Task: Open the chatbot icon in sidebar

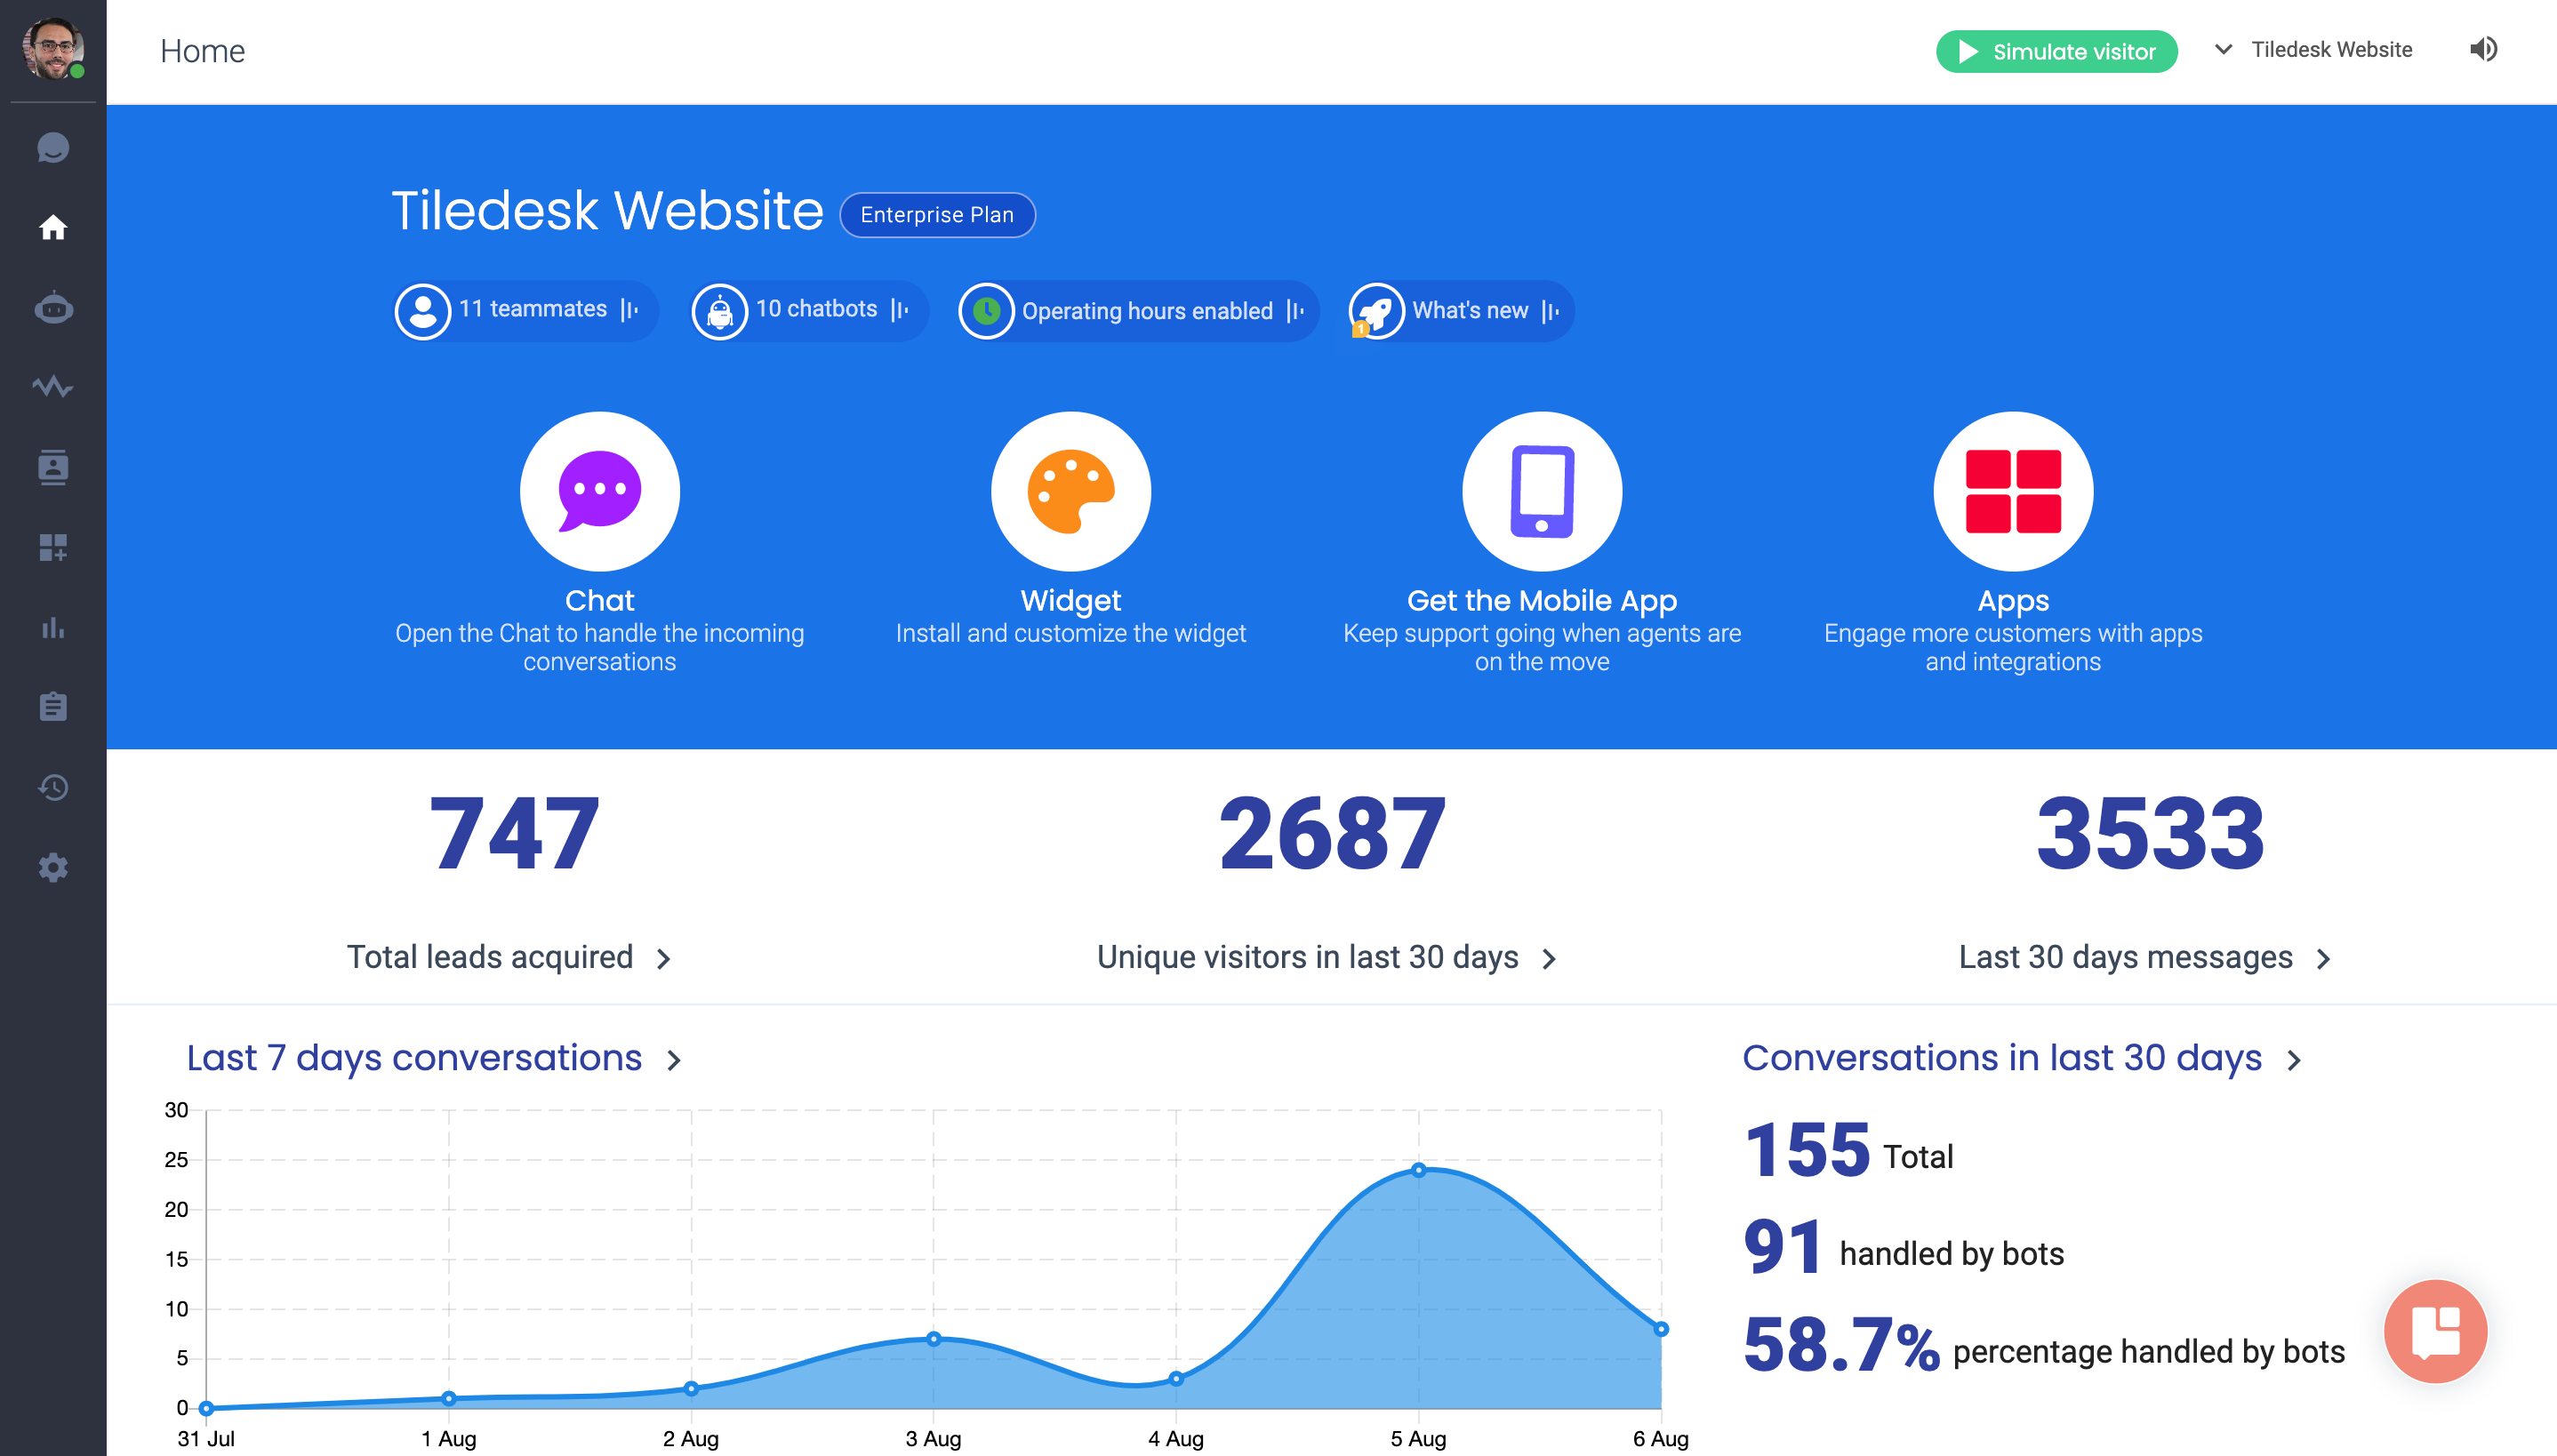Action: [53, 308]
